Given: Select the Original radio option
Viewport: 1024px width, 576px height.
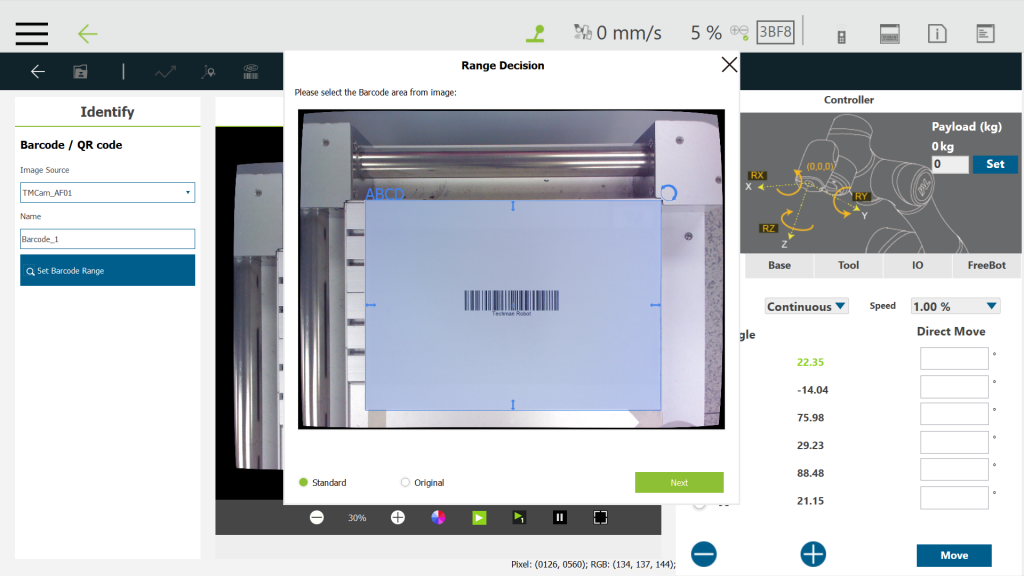Looking at the screenshot, I should pyautogui.click(x=405, y=482).
